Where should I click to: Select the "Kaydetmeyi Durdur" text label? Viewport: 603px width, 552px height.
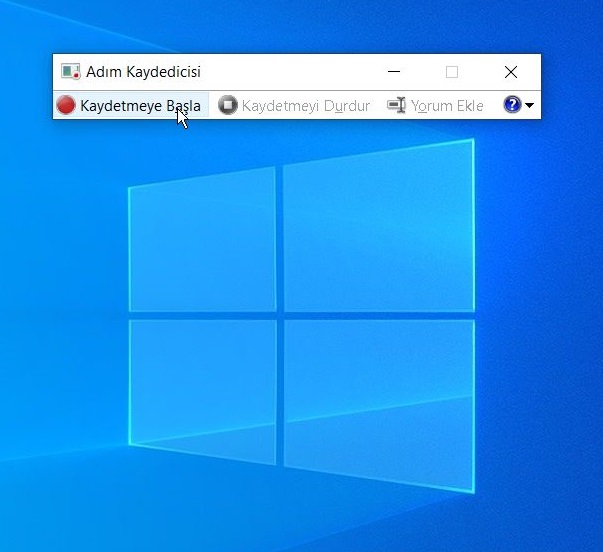[x=306, y=106]
